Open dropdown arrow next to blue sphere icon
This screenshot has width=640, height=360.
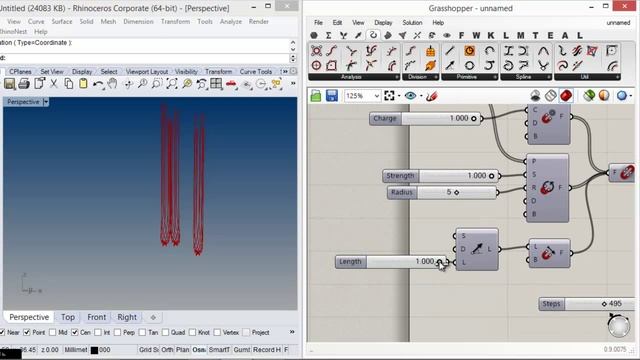pos(631,96)
